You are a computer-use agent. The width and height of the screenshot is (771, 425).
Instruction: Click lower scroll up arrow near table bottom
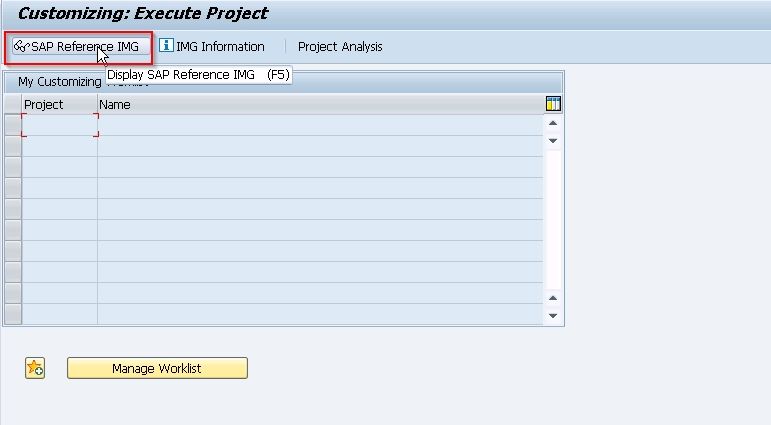tap(553, 298)
